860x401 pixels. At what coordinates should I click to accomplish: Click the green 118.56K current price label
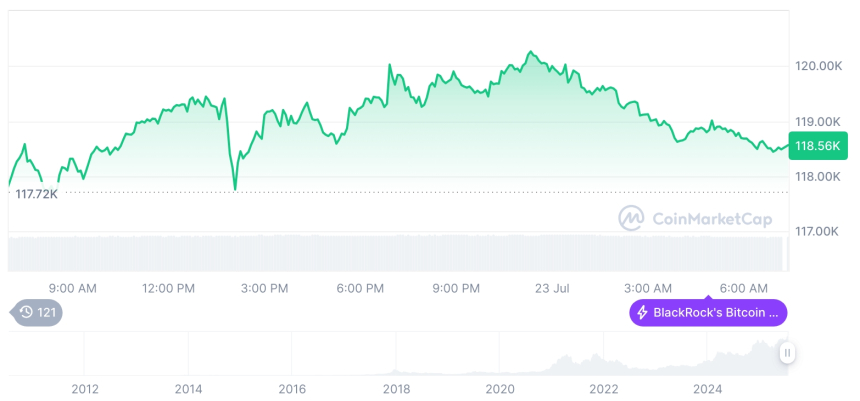coord(818,146)
